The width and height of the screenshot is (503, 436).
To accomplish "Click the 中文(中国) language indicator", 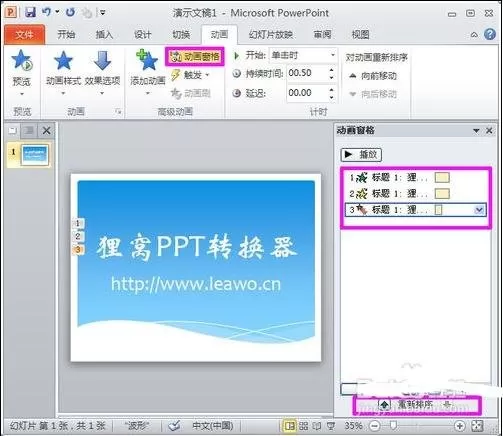I will [212, 426].
